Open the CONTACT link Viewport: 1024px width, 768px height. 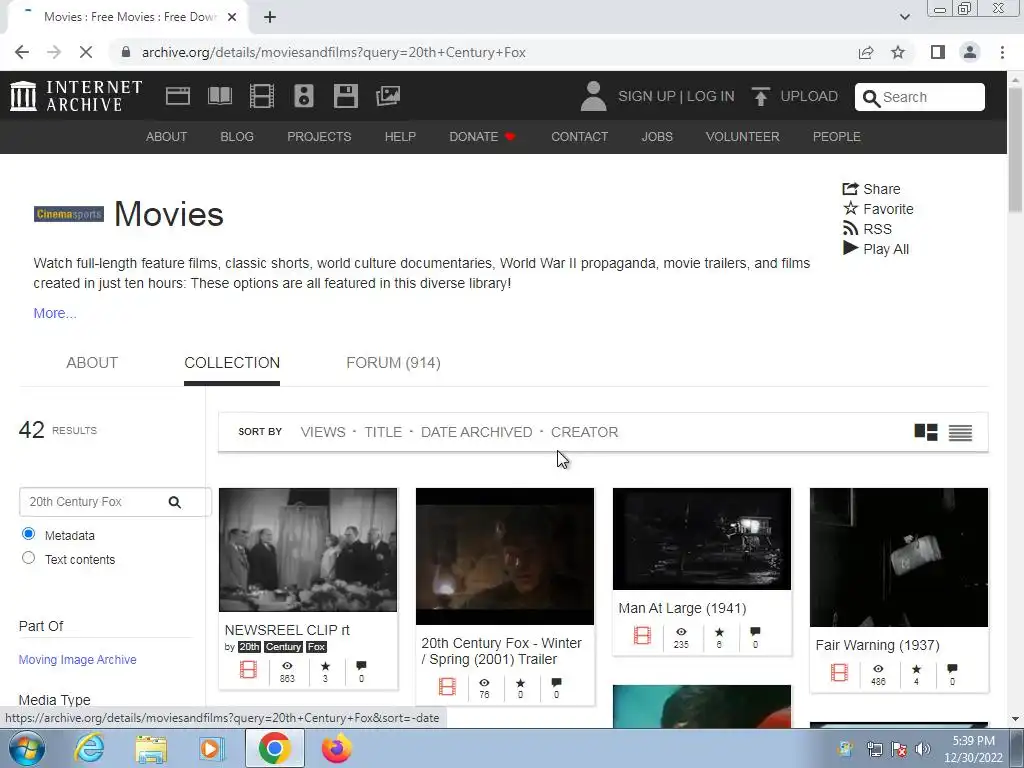[x=579, y=136]
